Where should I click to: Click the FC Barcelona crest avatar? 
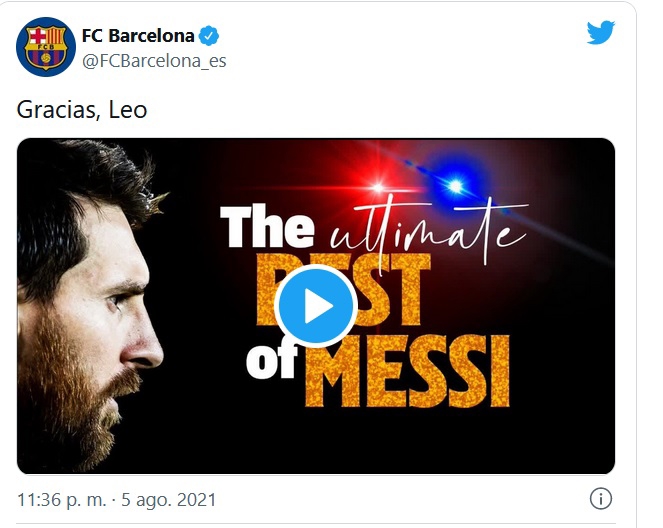click(46, 47)
